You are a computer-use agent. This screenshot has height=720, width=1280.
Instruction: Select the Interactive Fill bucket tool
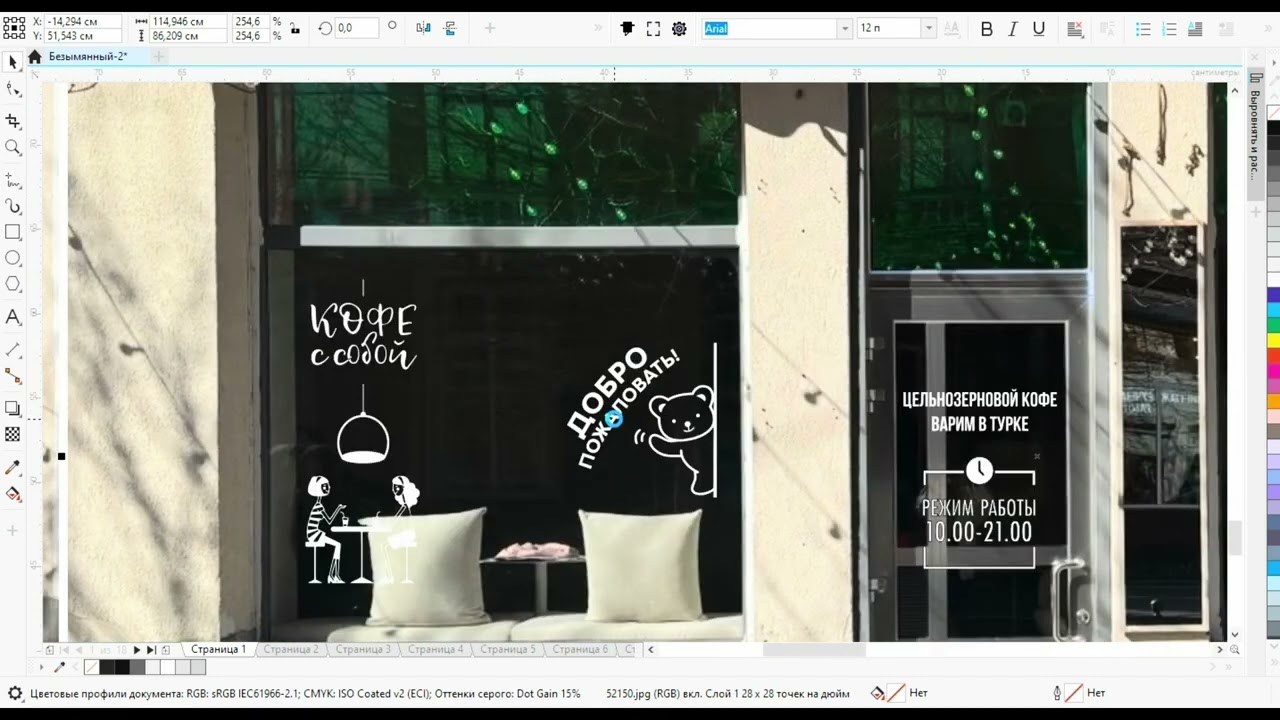click(x=13, y=494)
